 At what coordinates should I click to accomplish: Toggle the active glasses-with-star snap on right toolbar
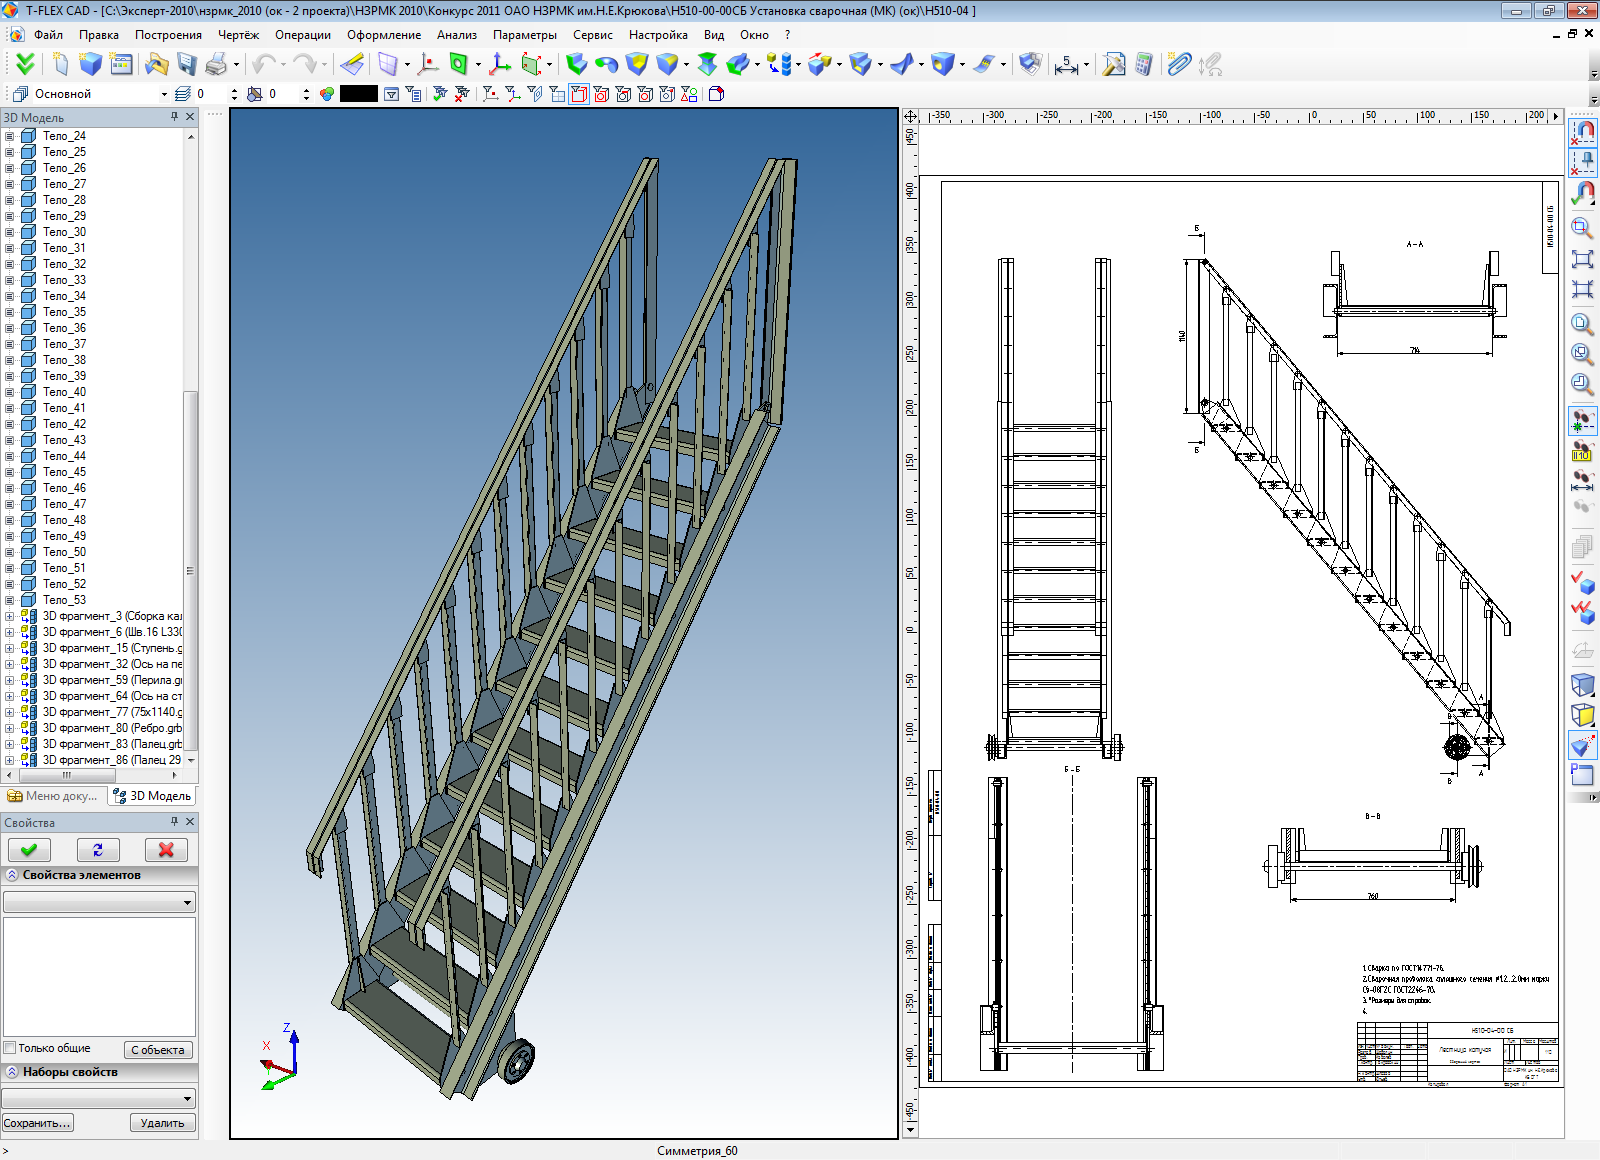tap(1582, 421)
